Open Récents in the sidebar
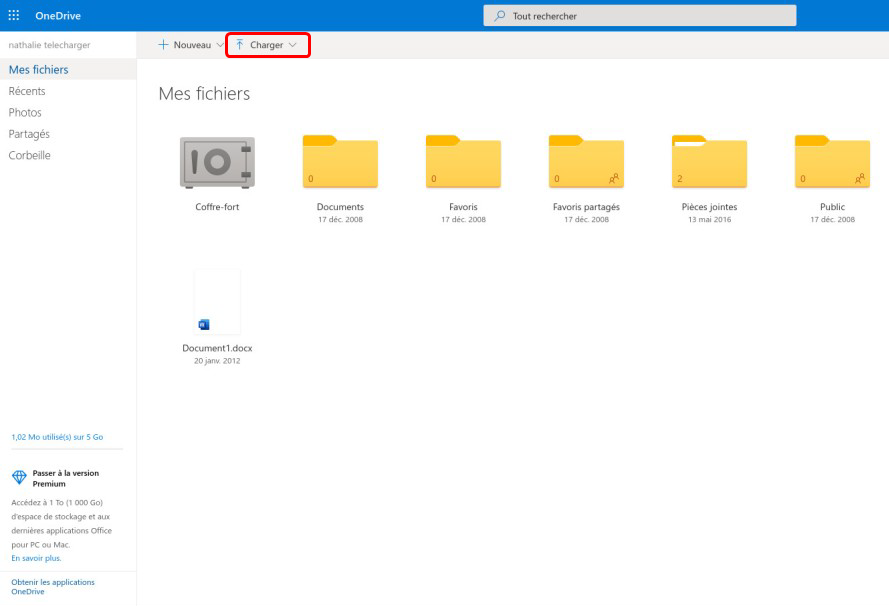The image size is (889, 606). pos(27,91)
